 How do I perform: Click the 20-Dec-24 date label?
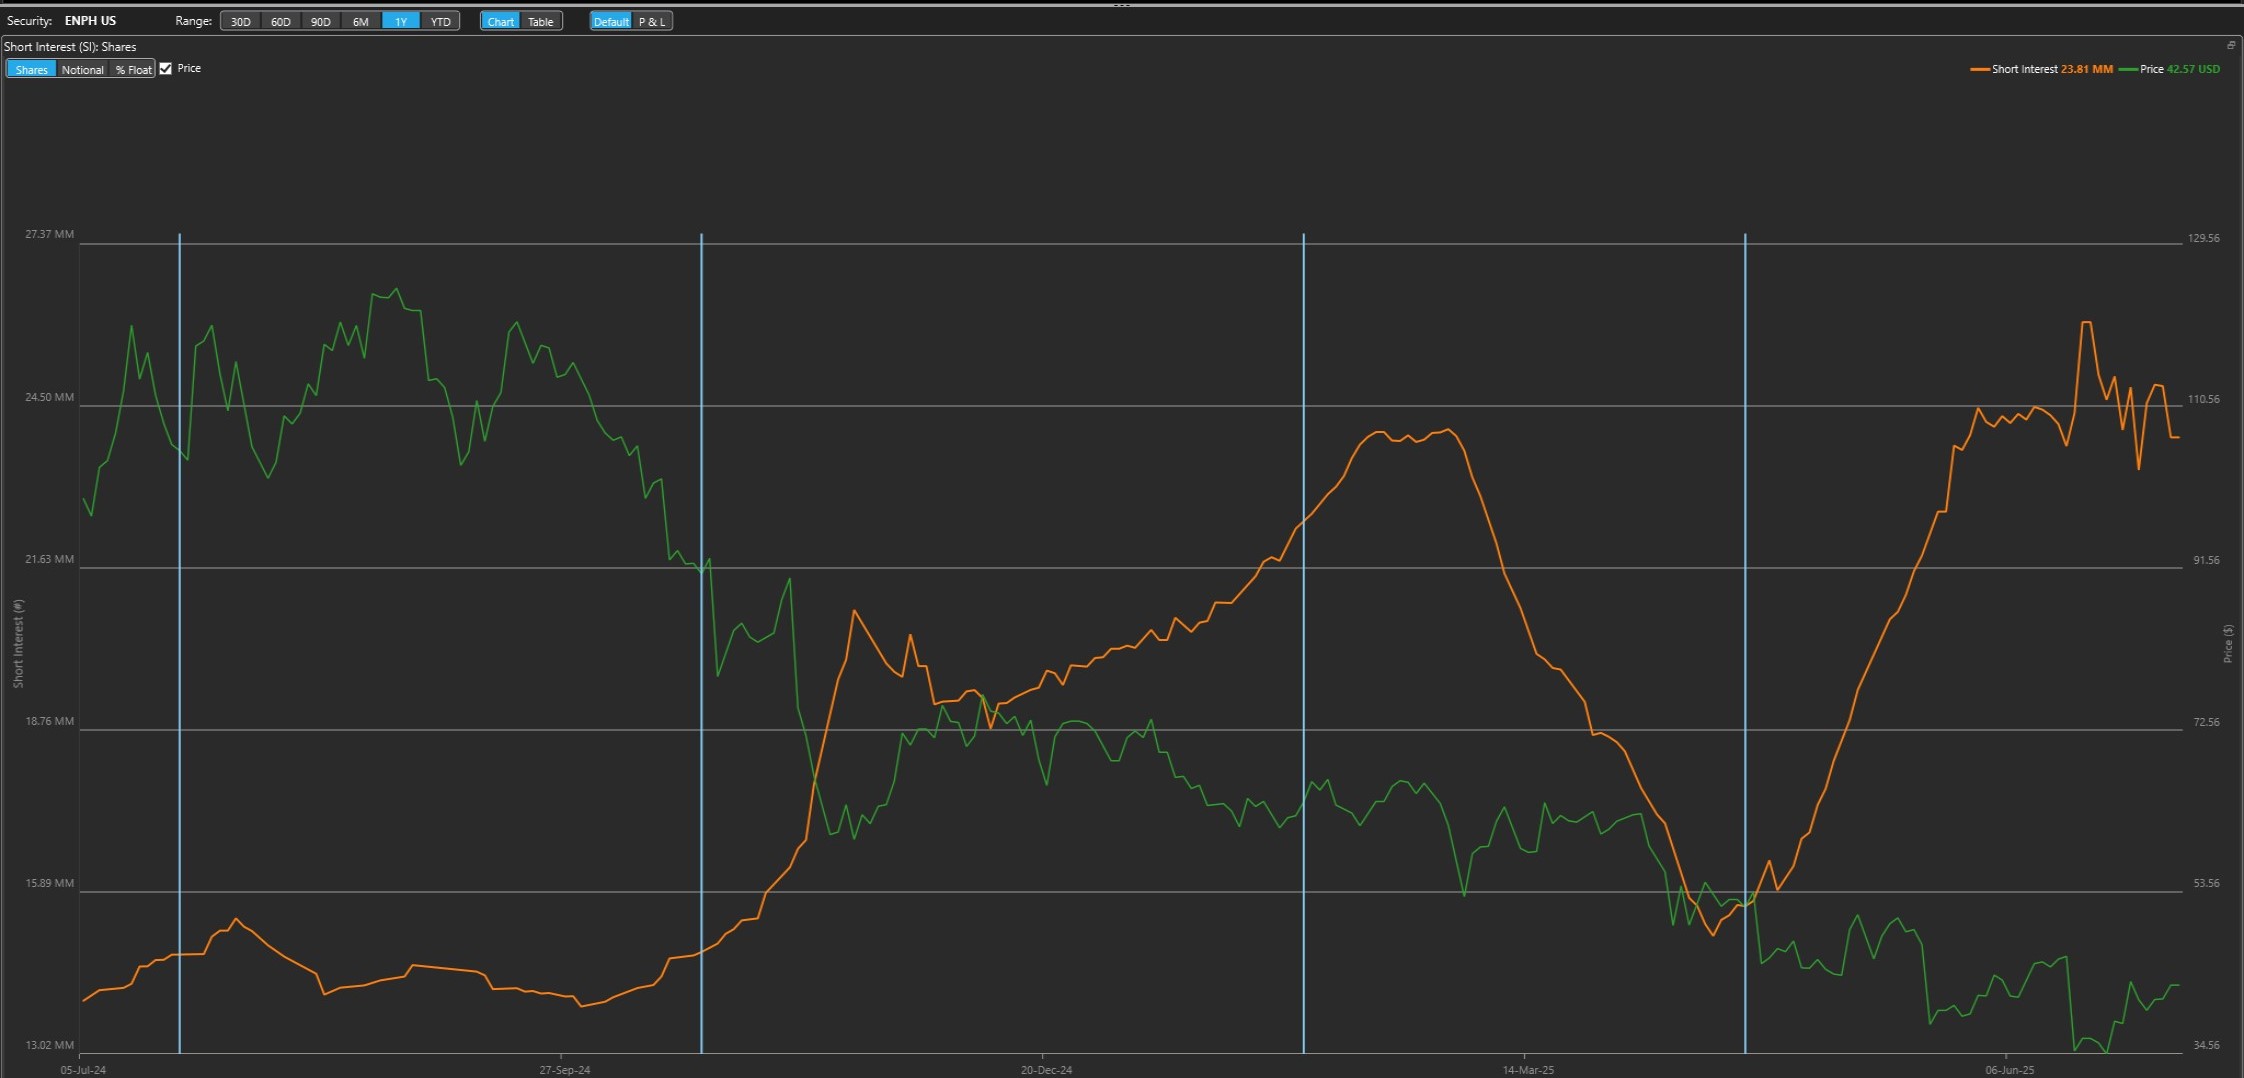coord(1046,1070)
